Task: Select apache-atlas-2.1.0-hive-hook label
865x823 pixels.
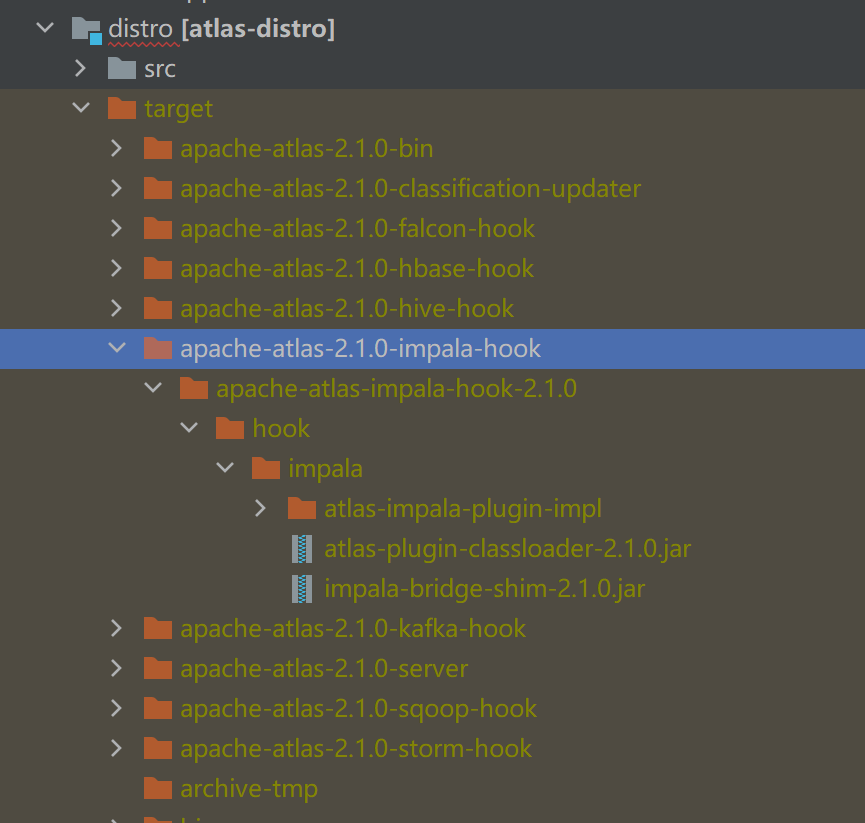Action: click(347, 309)
